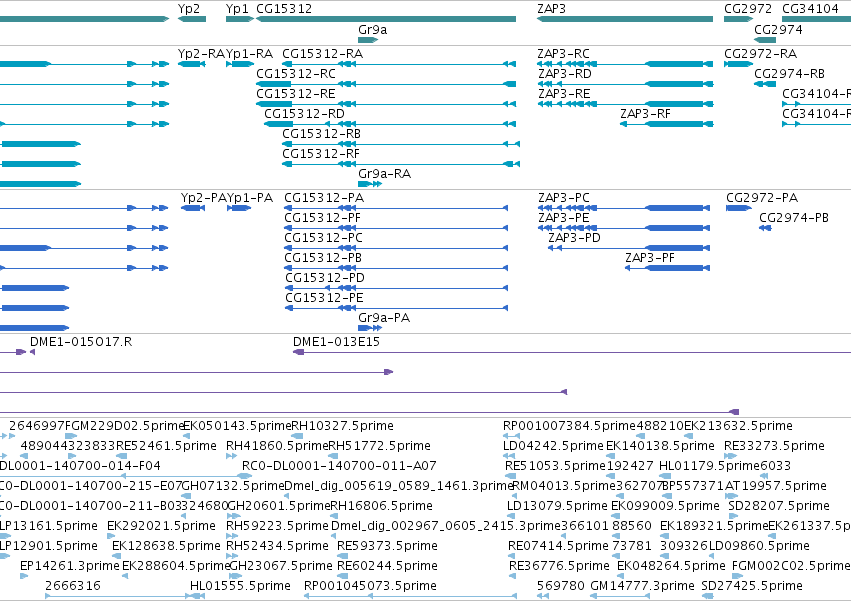Click the ZAP3 gene label
851x601 pixels.
pyautogui.click(x=551, y=9)
